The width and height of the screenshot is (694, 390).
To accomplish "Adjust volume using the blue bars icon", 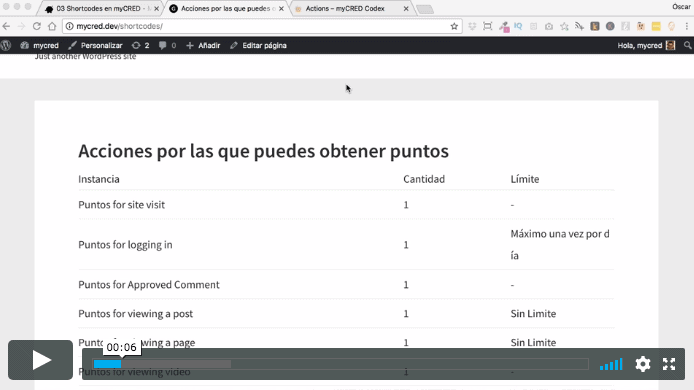I will (611, 364).
